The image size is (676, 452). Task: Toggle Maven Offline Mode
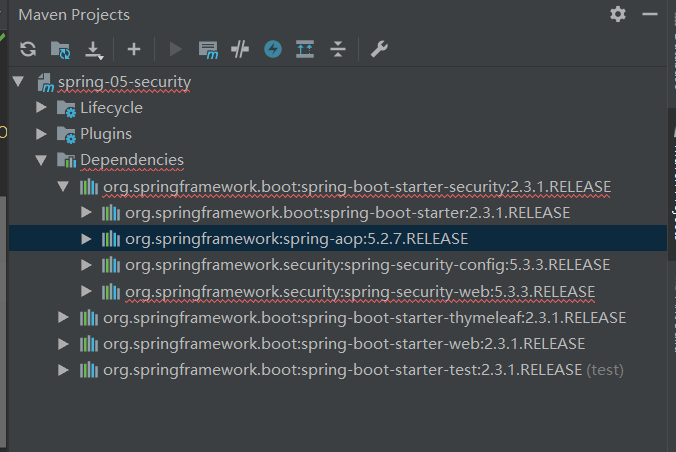click(239, 49)
